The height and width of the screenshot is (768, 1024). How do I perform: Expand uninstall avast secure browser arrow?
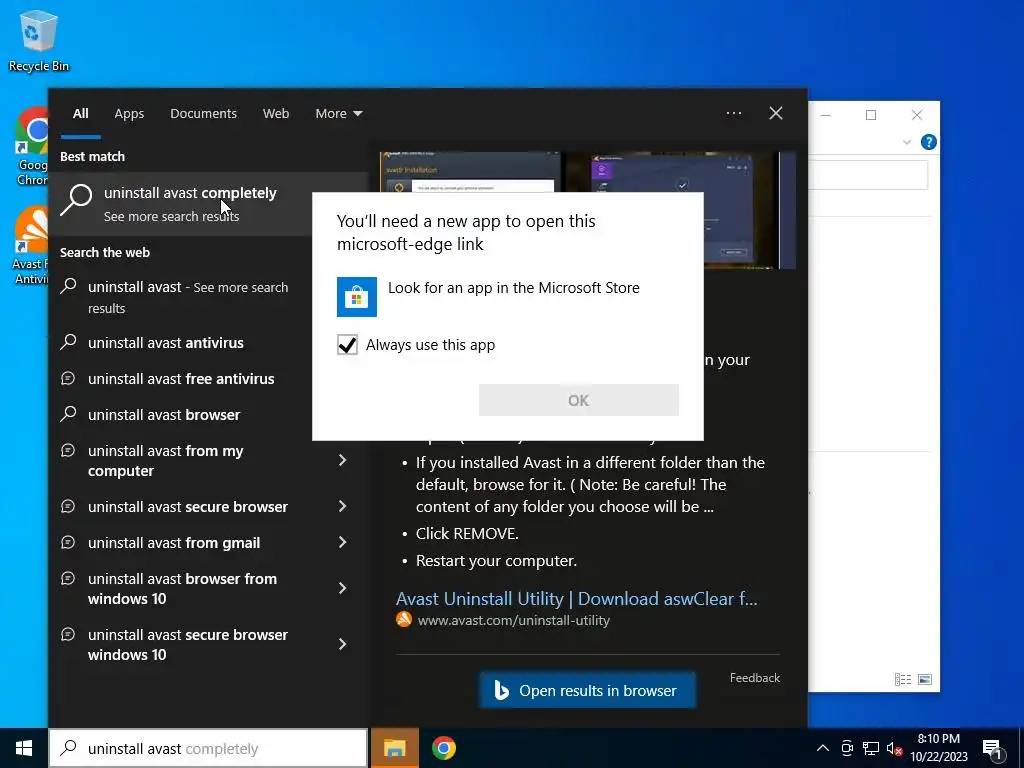tap(342, 506)
